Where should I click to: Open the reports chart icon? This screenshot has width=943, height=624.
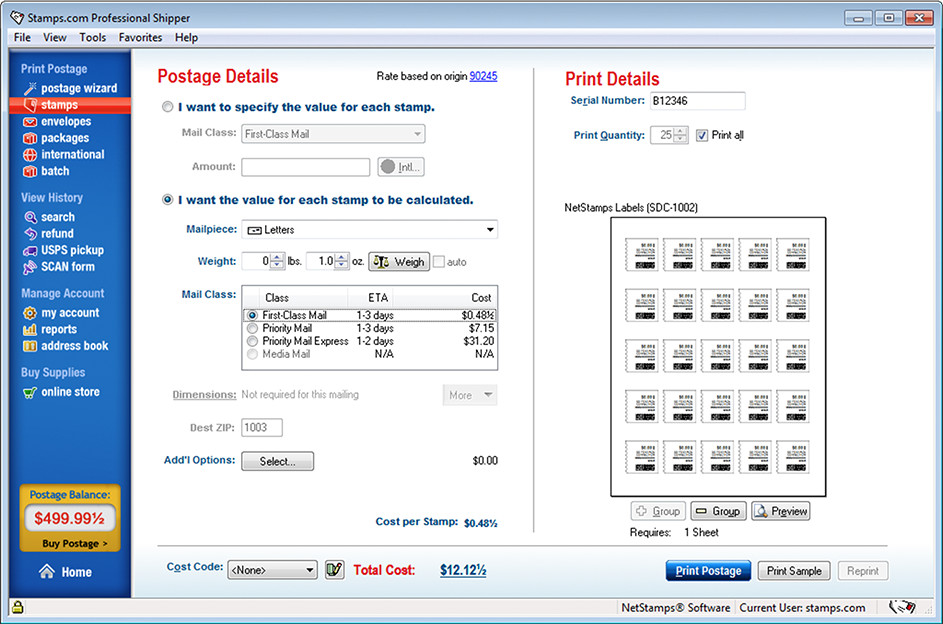(30, 329)
